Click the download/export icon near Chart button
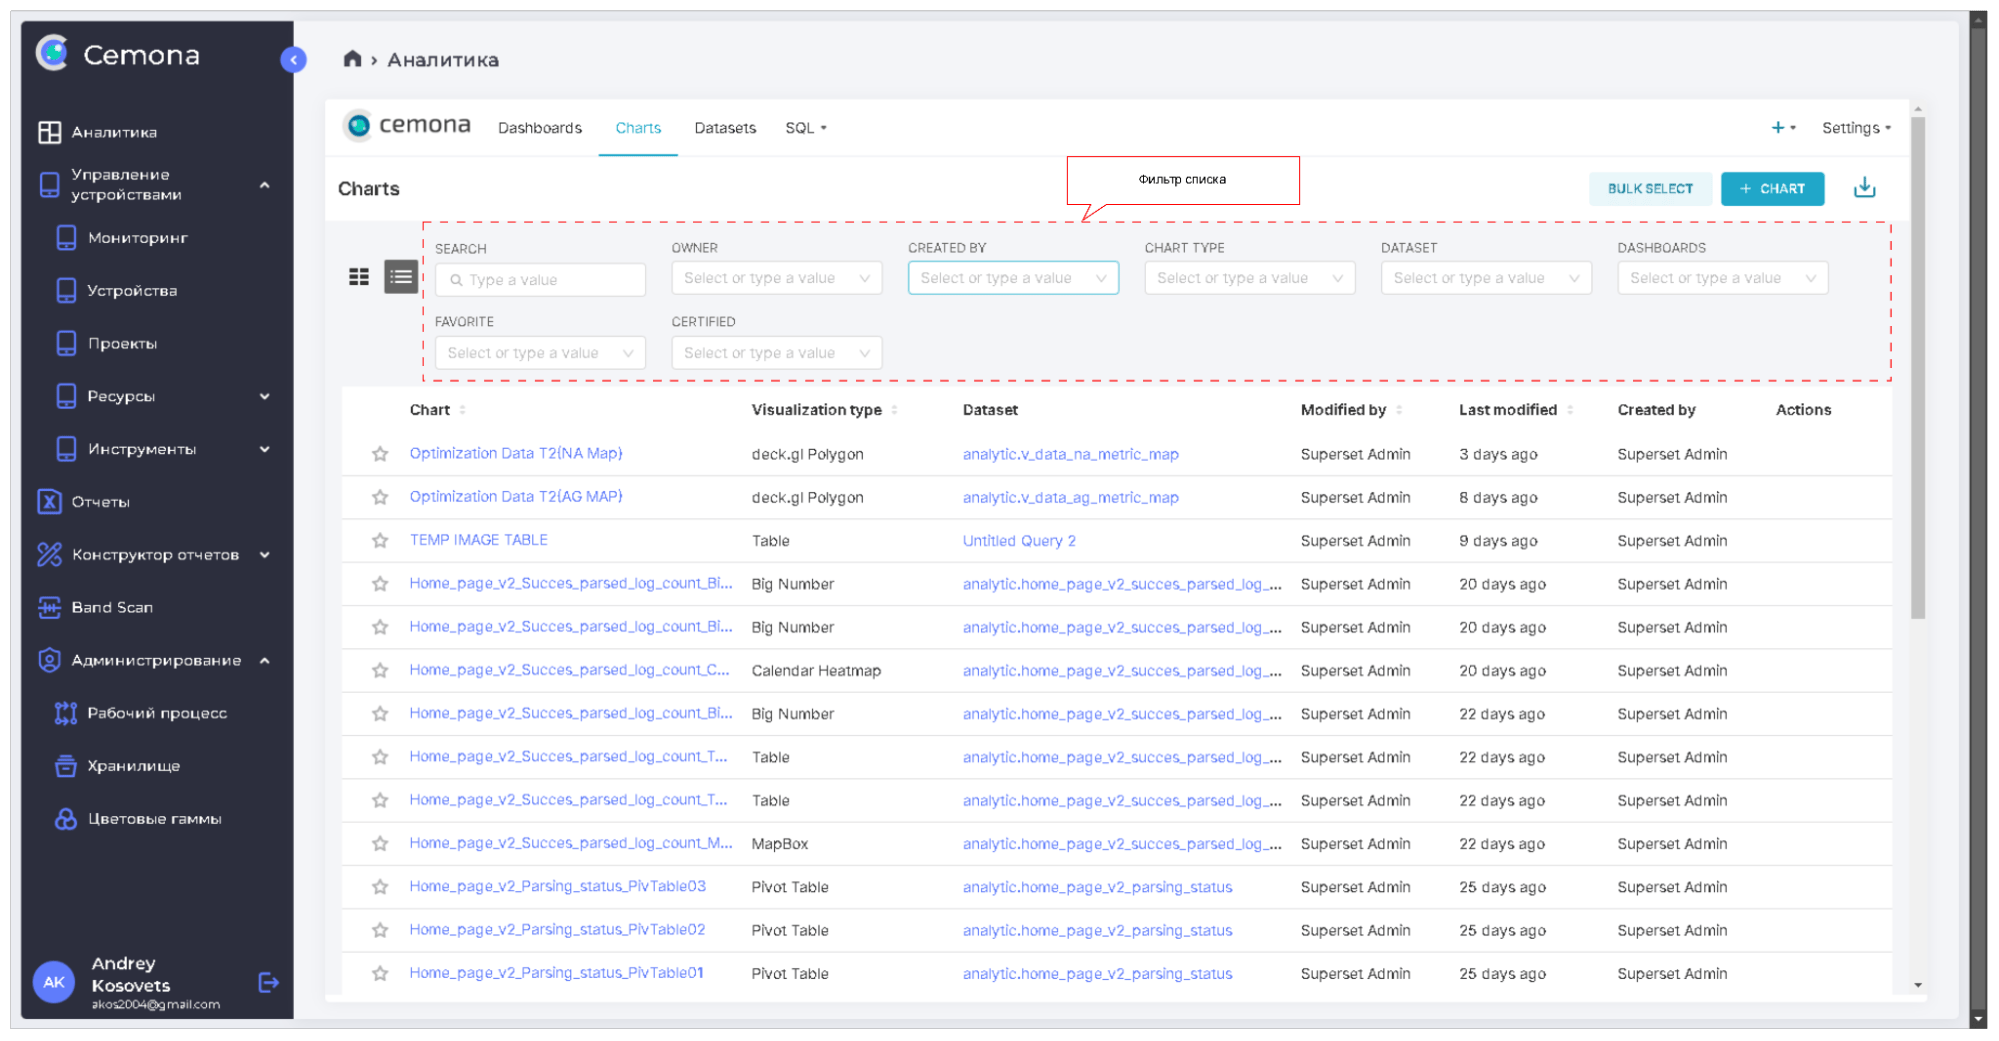1999x1041 pixels. click(x=1864, y=188)
